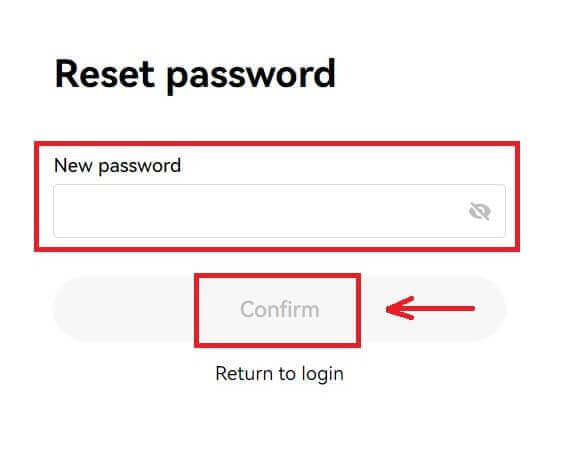The image size is (562, 462).
Task: Click the word "login" in the bottom link
Action: [x=323, y=375]
